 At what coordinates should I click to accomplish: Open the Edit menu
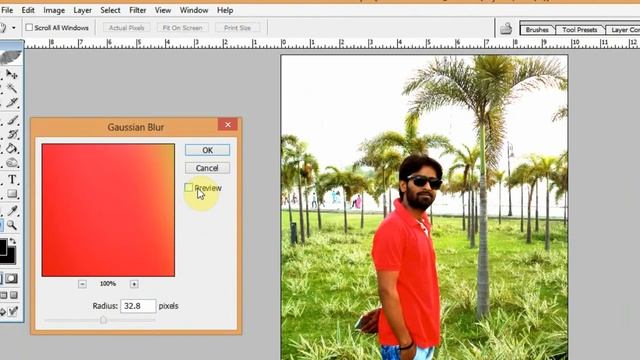coord(28,10)
